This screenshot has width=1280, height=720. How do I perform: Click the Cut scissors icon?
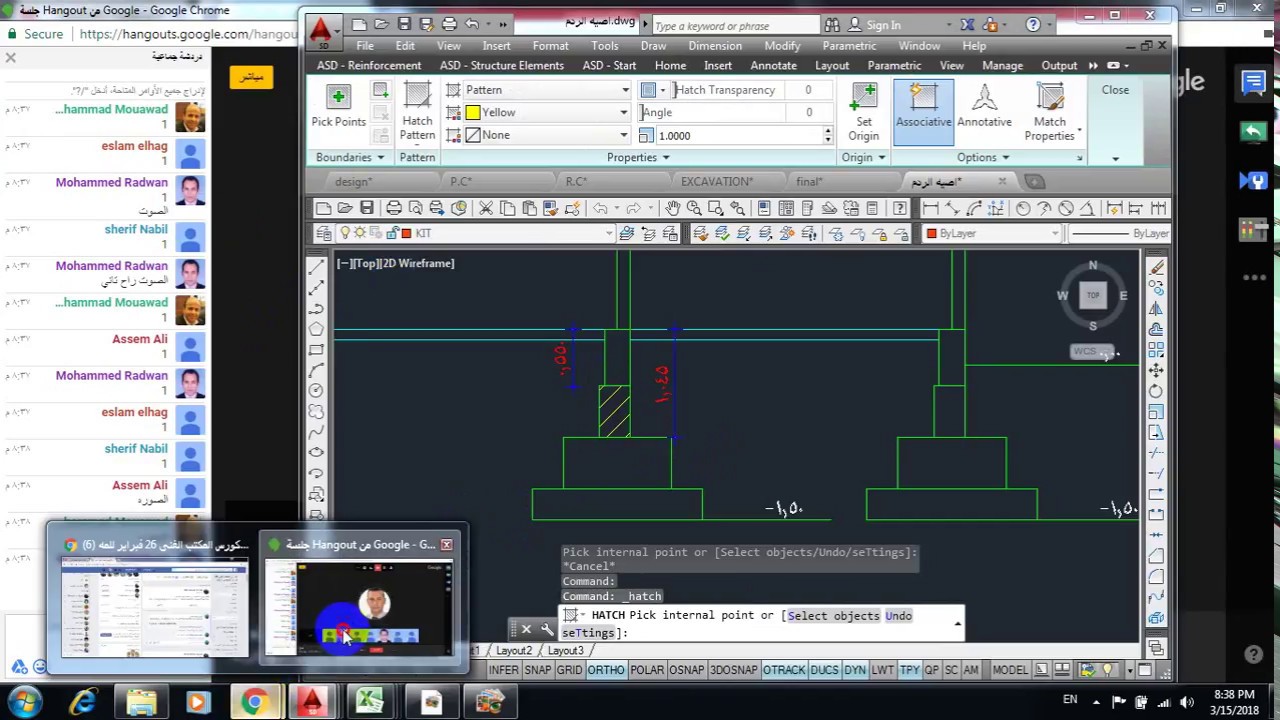486,208
